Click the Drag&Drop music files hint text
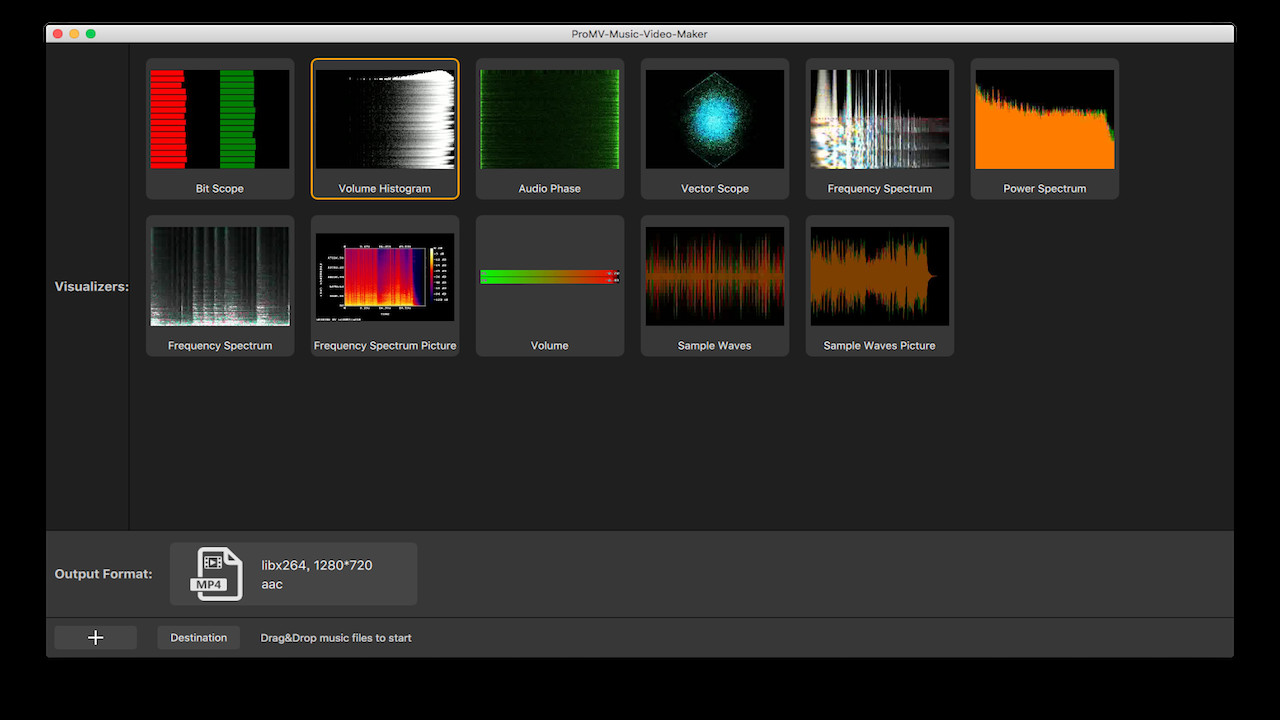Screen dimensions: 1280x720 point(336,638)
